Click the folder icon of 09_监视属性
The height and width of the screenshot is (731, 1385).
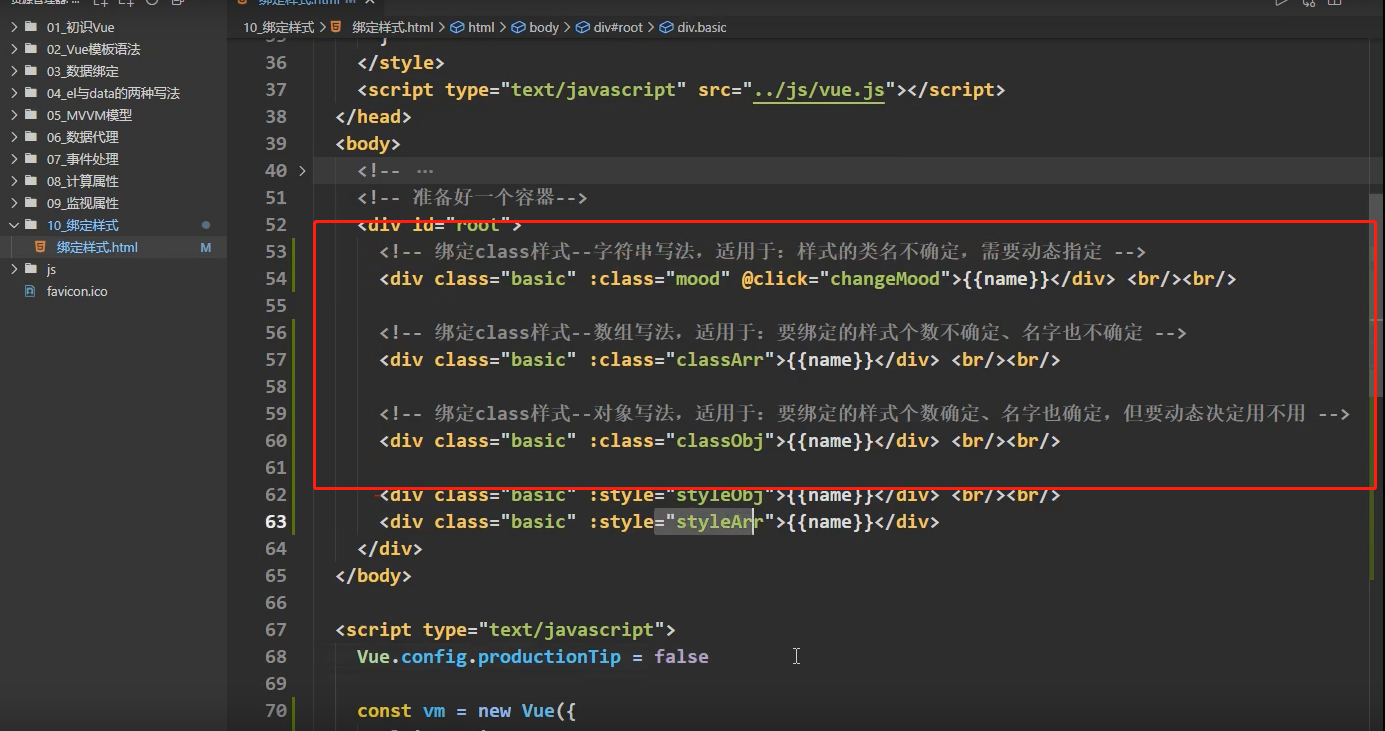(31, 203)
